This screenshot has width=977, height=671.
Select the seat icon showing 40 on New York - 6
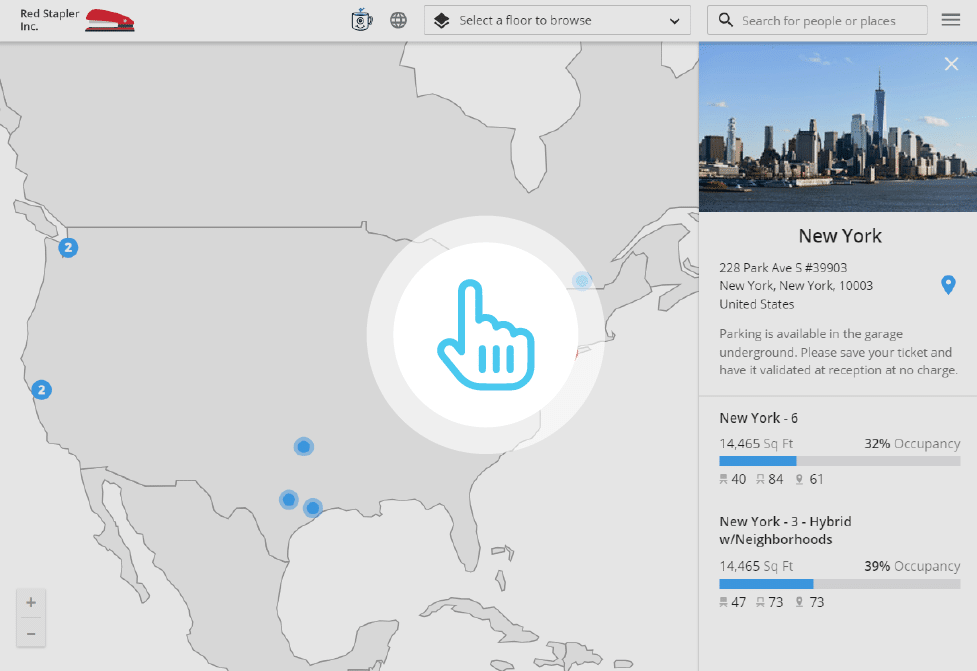pyautogui.click(x=722, y=479)
